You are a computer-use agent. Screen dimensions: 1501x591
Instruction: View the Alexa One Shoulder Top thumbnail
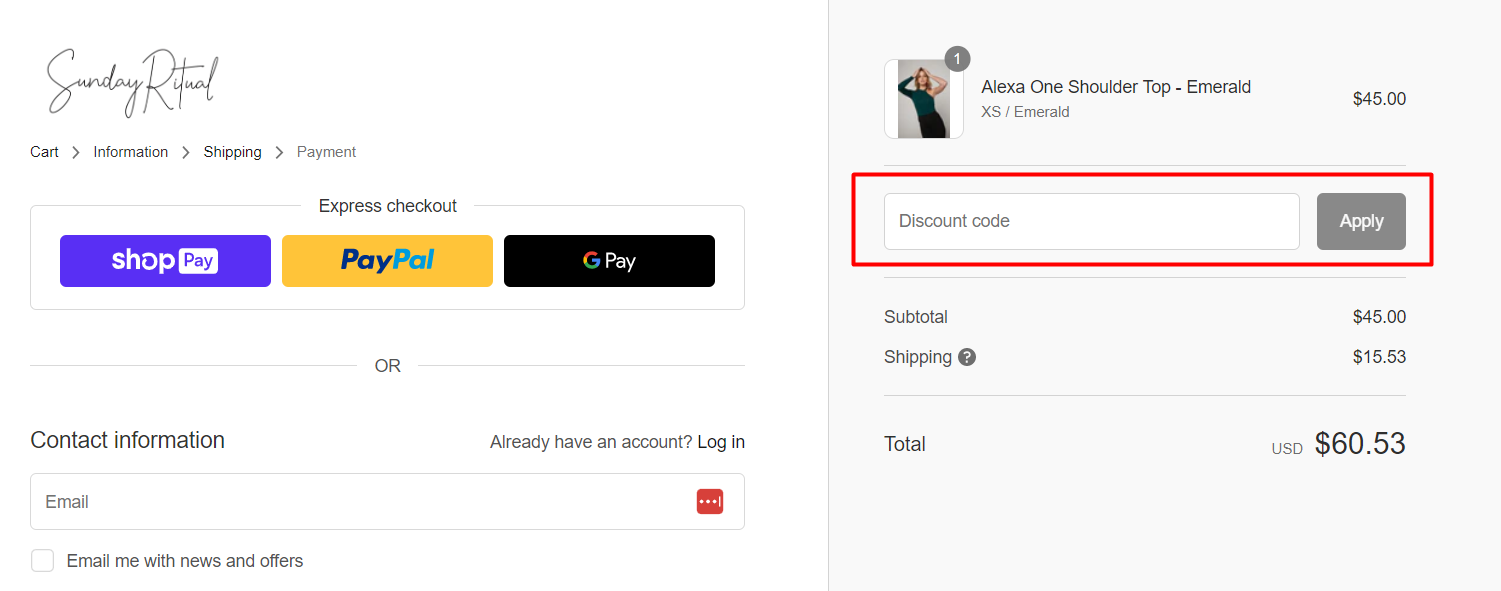point(923,98)
